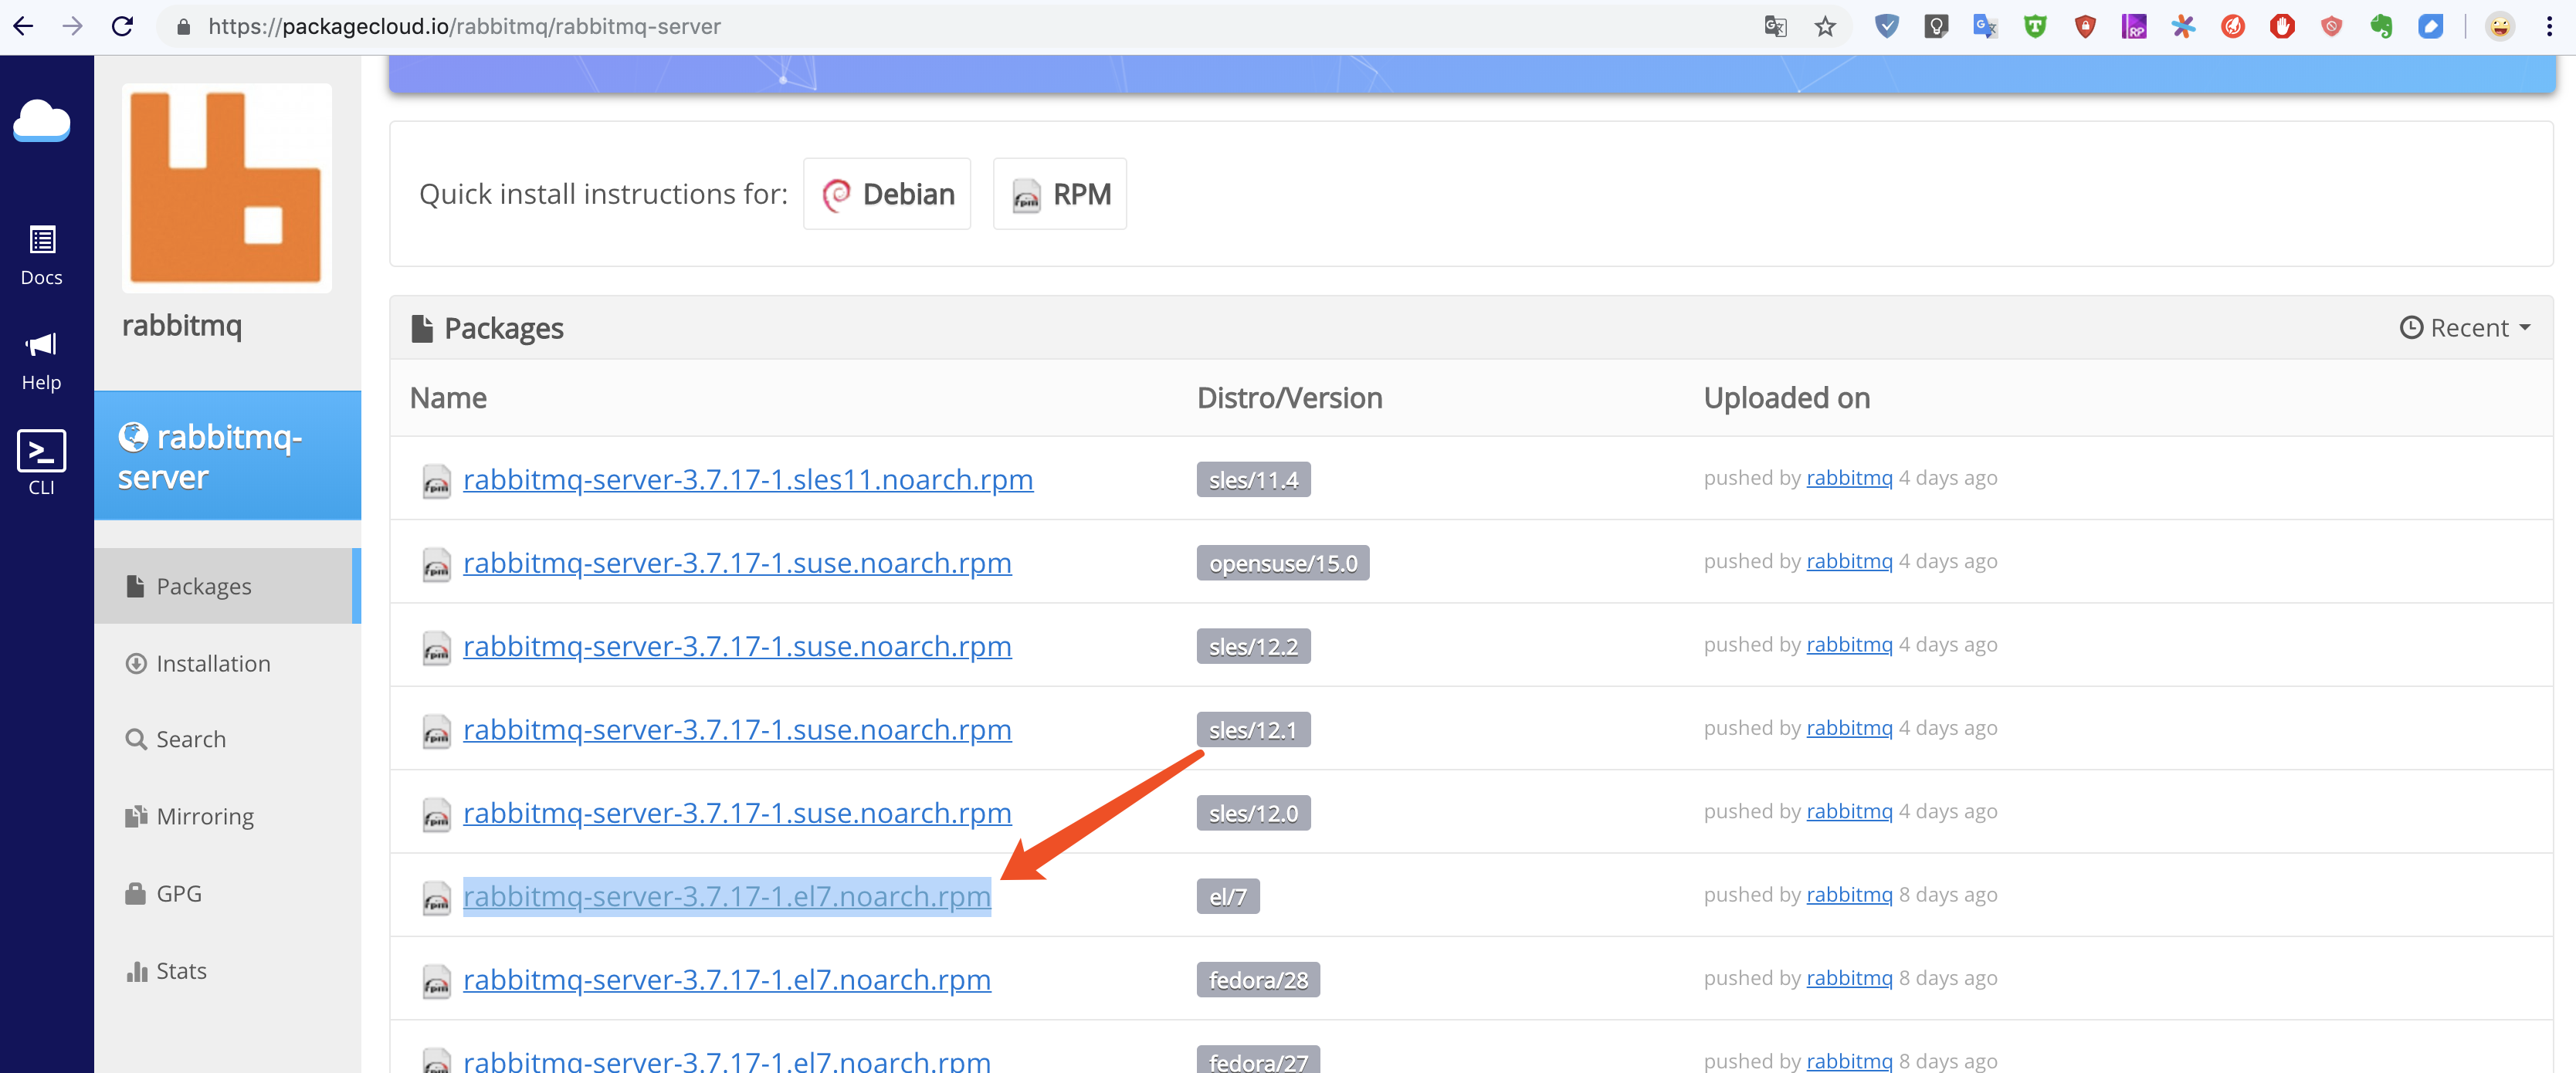Go to the Mirroring section
Image resolution: width=2576 pixels, height=1073 pixels.
click(x=204, y=816)
